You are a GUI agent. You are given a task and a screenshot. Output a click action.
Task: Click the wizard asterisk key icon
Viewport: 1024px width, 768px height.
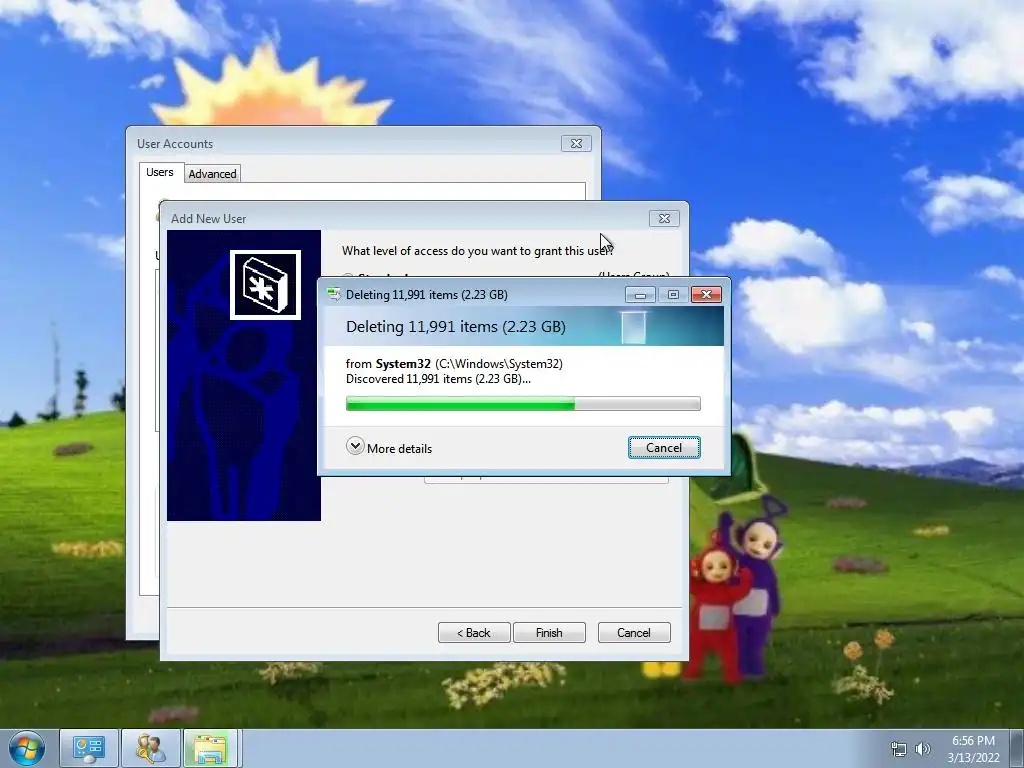[265, 285]
